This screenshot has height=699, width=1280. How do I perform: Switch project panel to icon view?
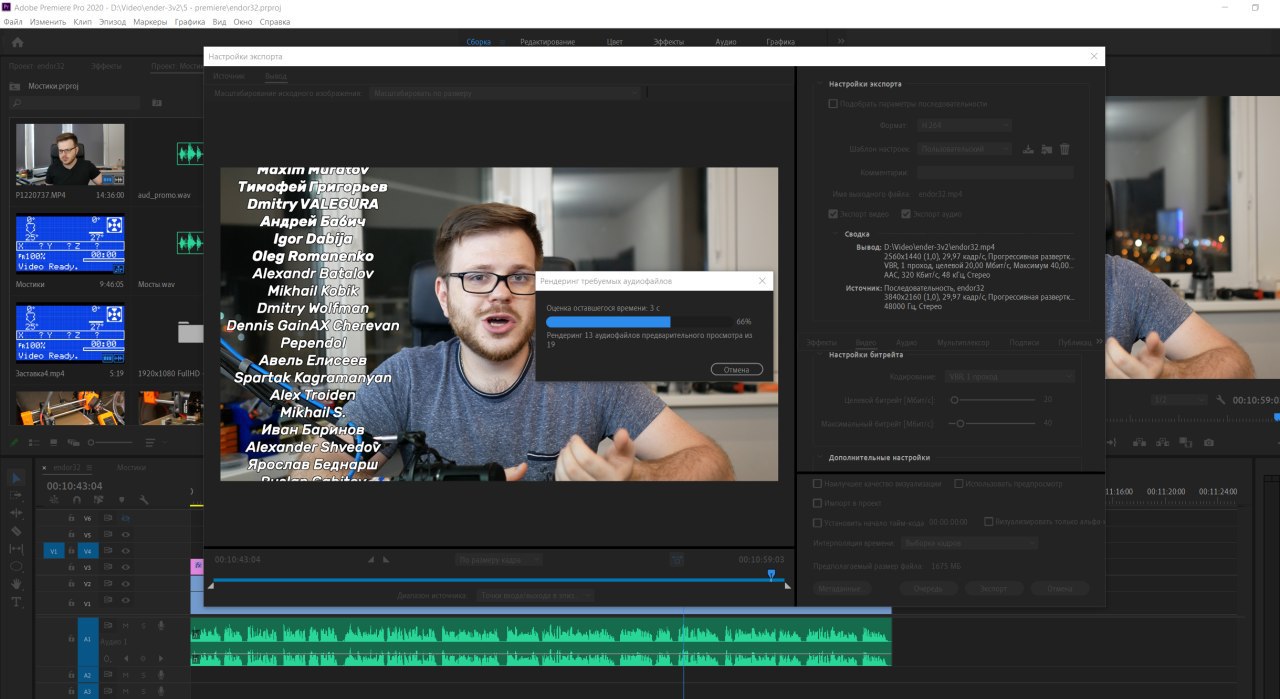[54, 442]
